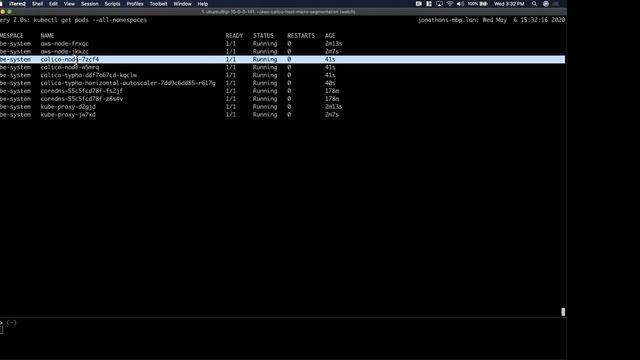Click Running status of aws-node-frxqc row
This screenshot has width=640, height=360.
(265, 44)
